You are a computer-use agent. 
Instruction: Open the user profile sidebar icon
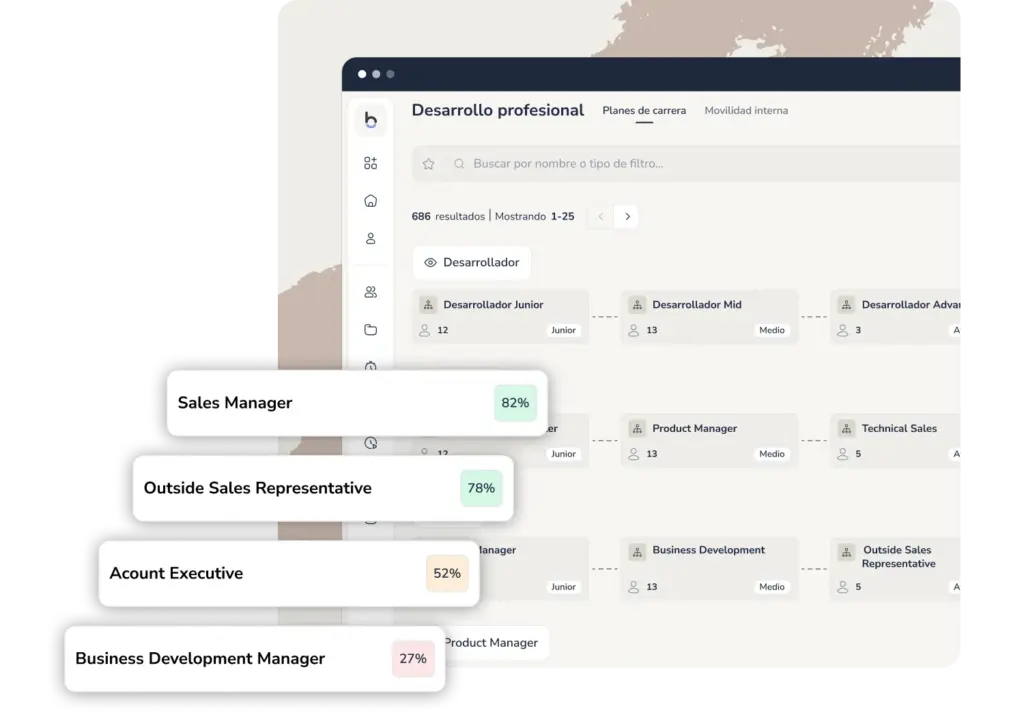[371, 239]
